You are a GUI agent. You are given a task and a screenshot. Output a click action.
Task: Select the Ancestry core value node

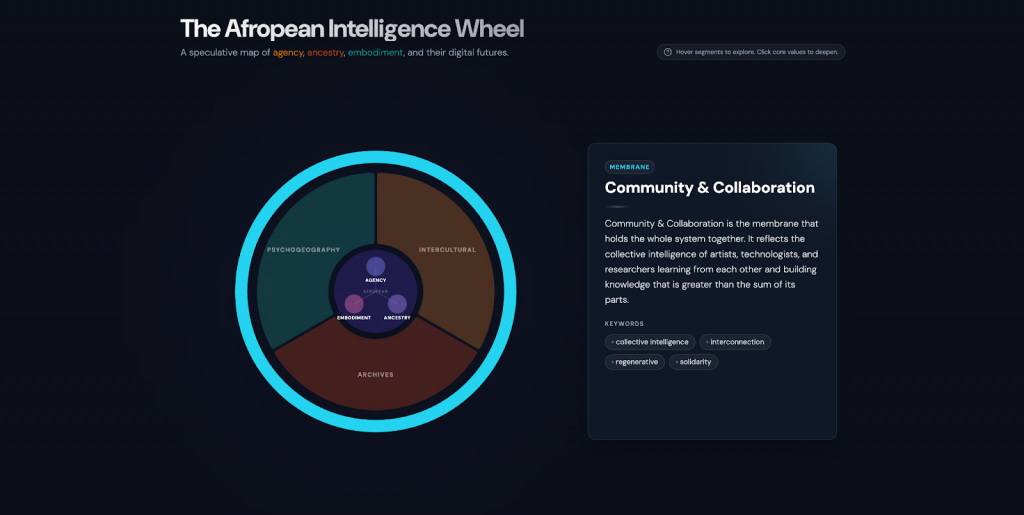(x=397, y=304)
